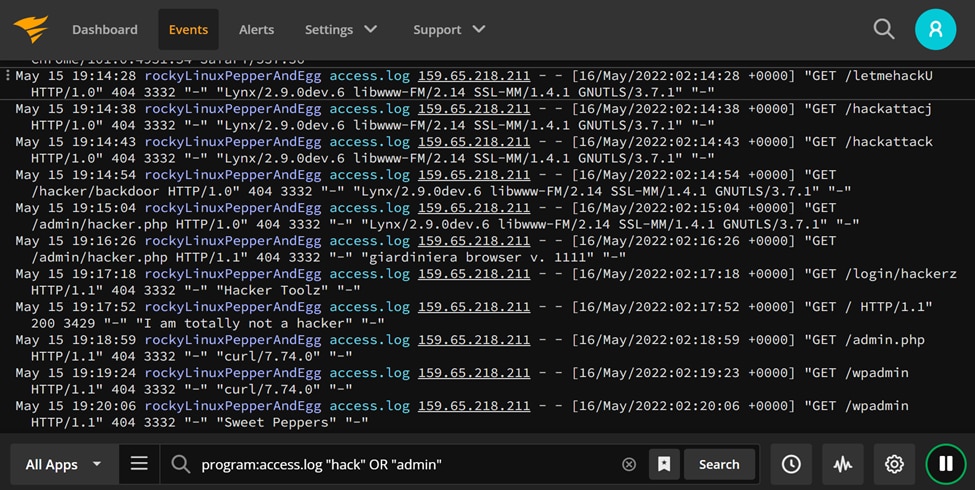
Task: Click the SolarWinds logo icon
Action: tap(30, 29)
